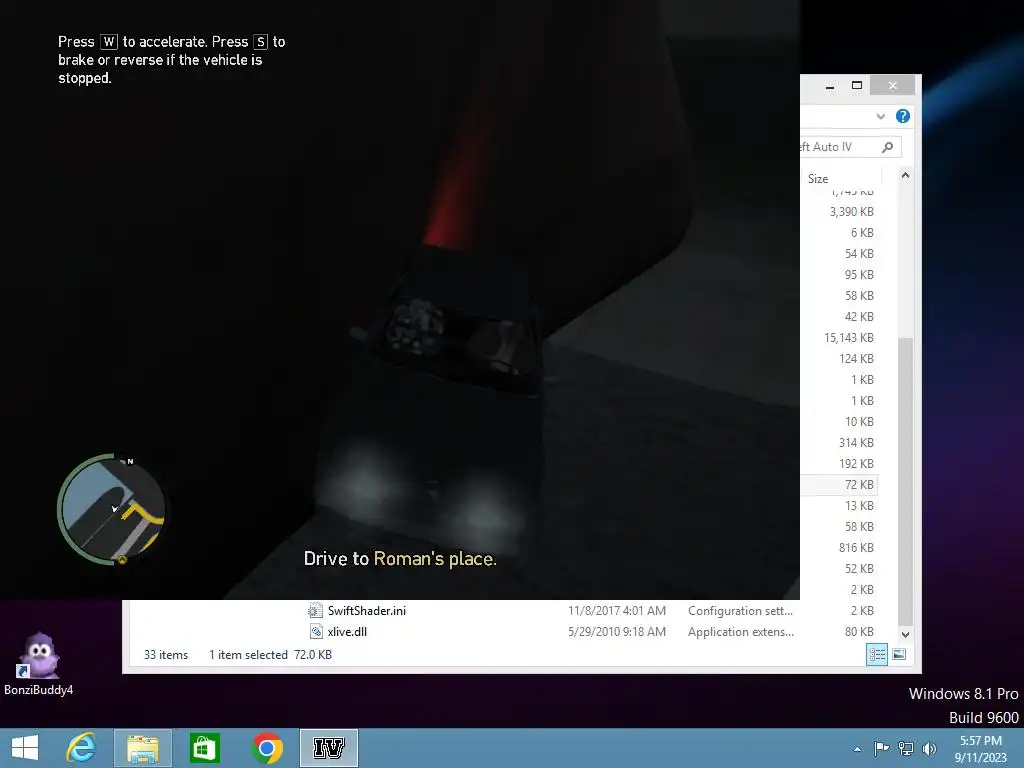Click the 52 KB size cell
Screen dimensions: 1024x768
coord(859,568)
